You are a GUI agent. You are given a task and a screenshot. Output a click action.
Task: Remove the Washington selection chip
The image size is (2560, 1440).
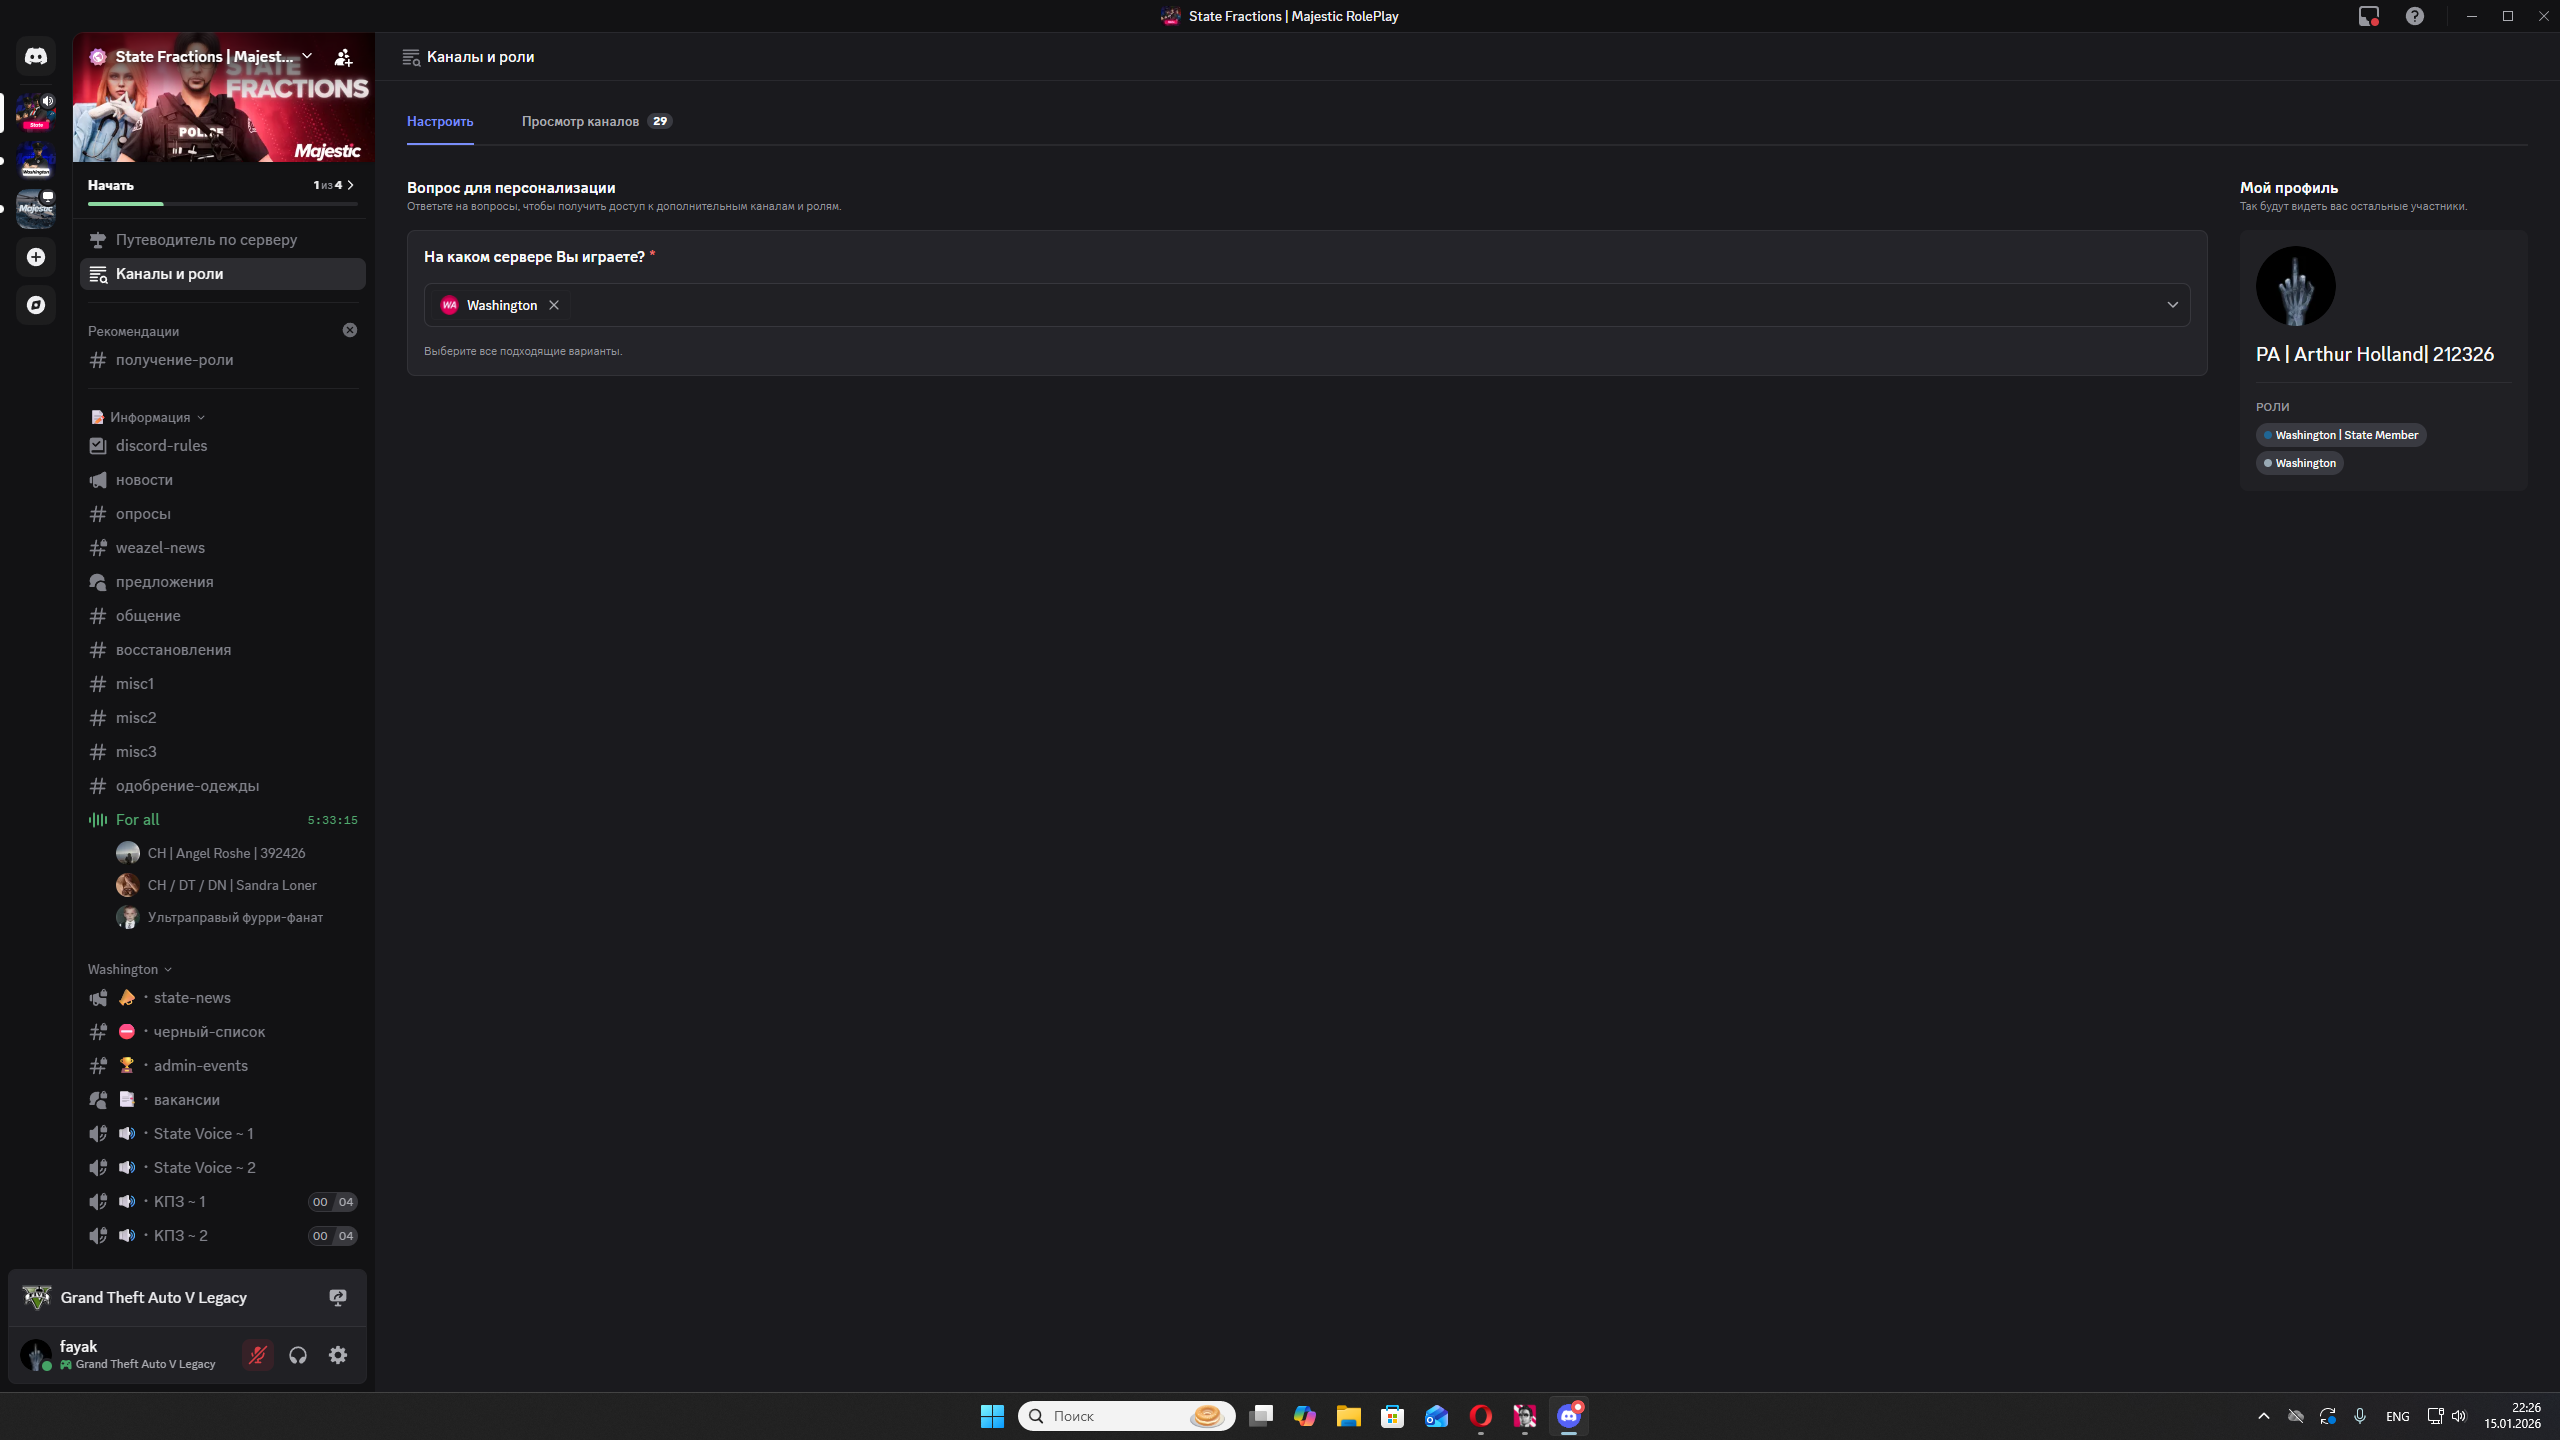(554, 305)
